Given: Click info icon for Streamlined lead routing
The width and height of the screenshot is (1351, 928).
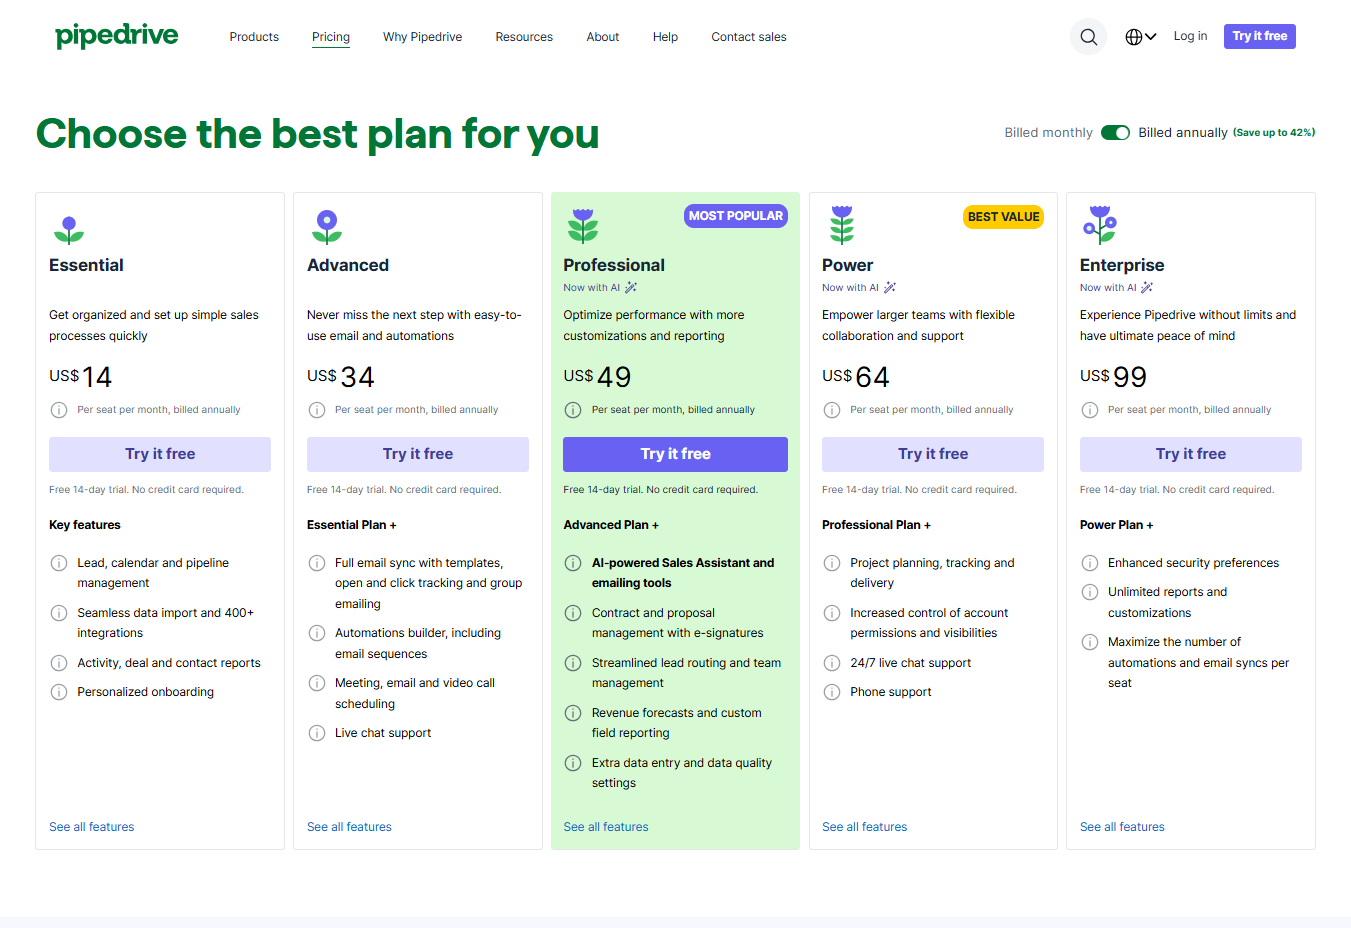Looking at the screenshot, I should (573, 663).
